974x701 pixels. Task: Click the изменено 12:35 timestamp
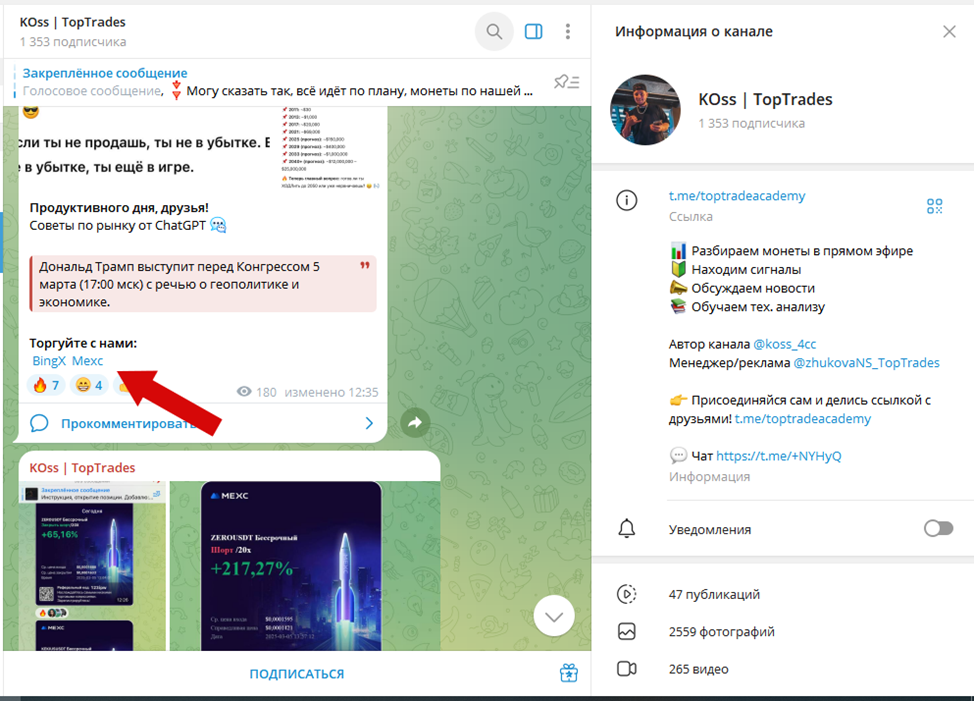coord(331,392)
